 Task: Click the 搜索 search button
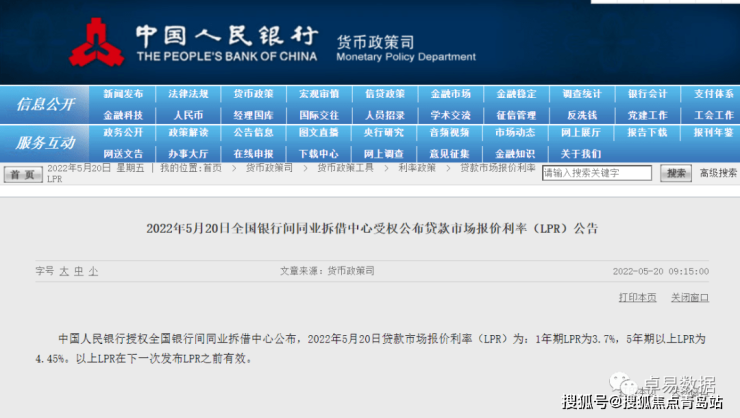[x=677, y=173]
